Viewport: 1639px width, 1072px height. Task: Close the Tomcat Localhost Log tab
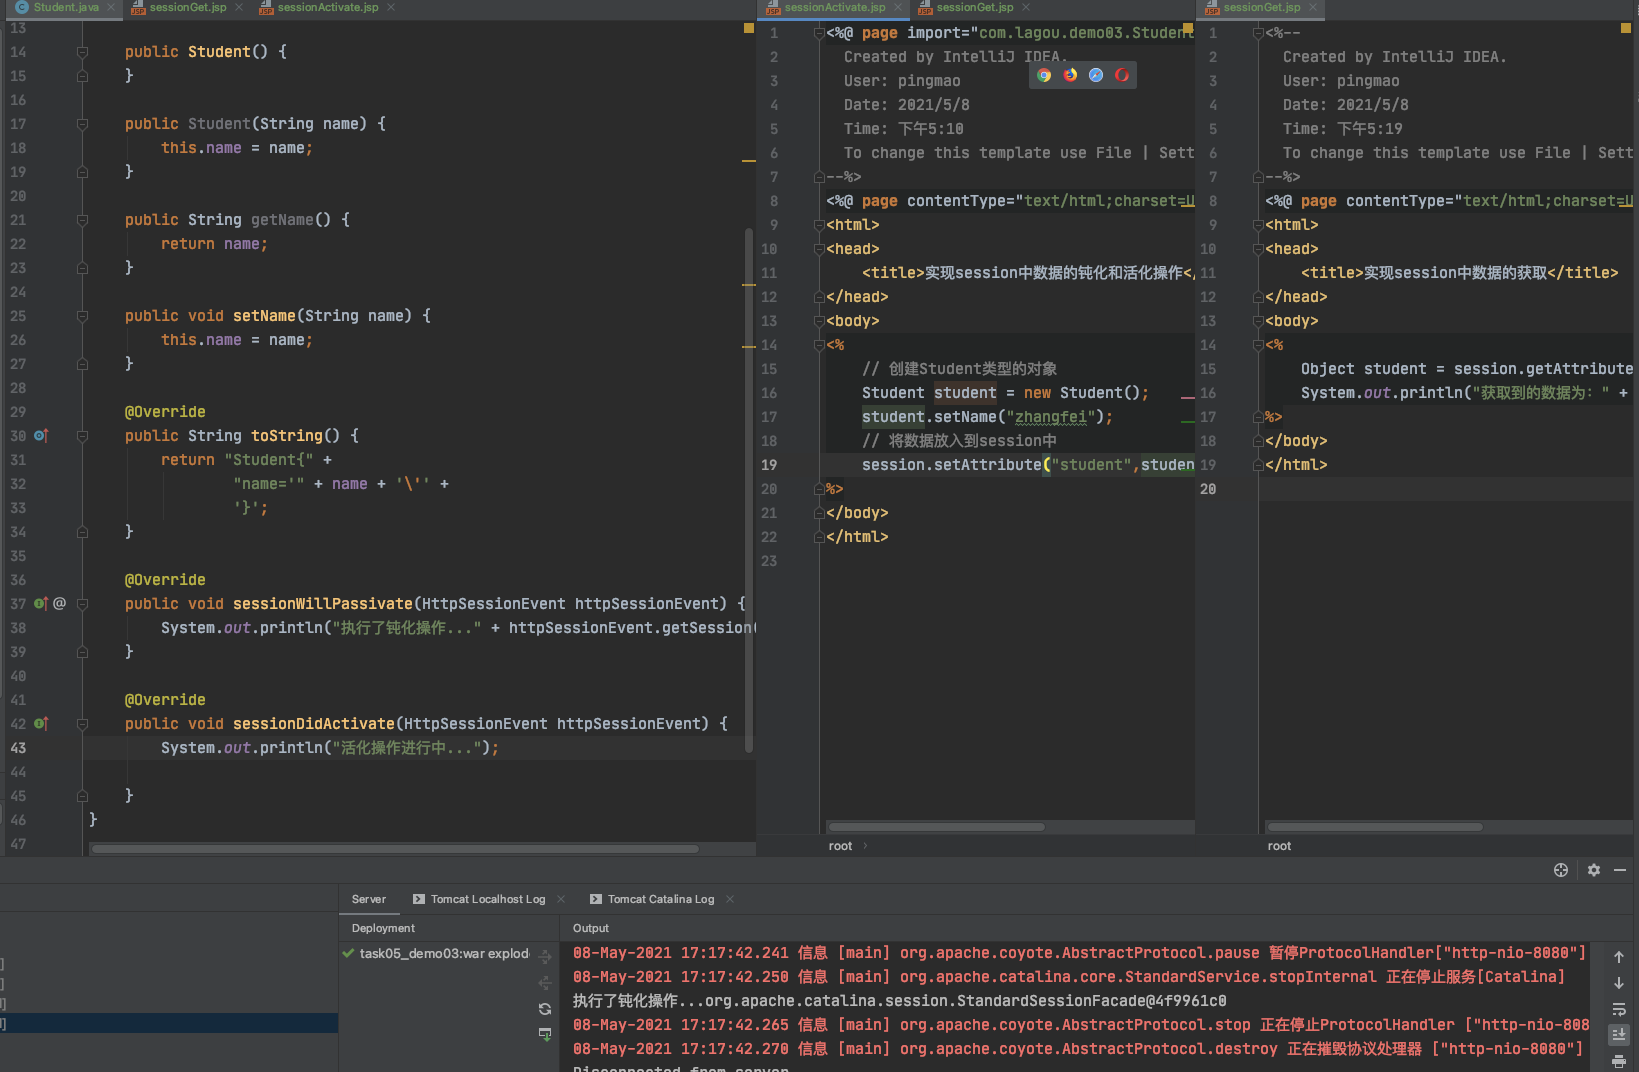tap(561, 899)
